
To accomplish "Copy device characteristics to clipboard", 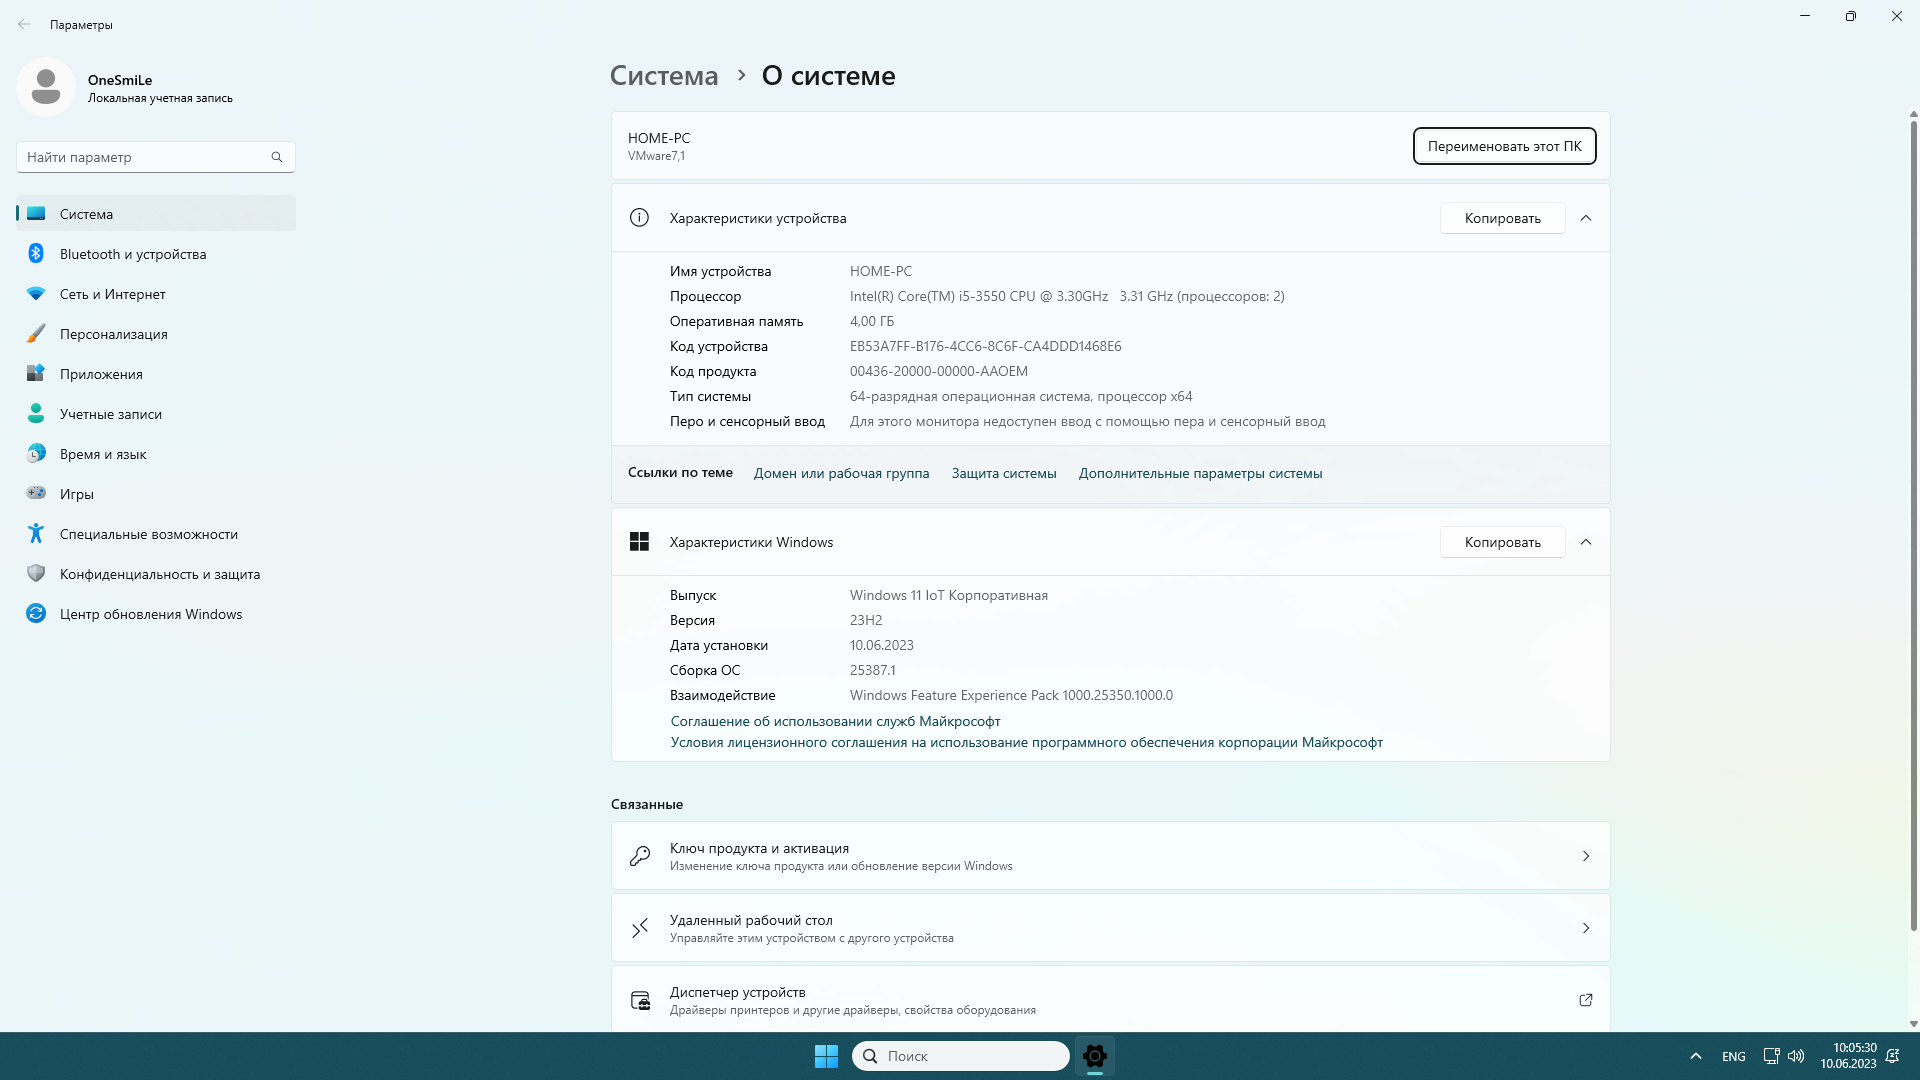I will click(1502, 218).
